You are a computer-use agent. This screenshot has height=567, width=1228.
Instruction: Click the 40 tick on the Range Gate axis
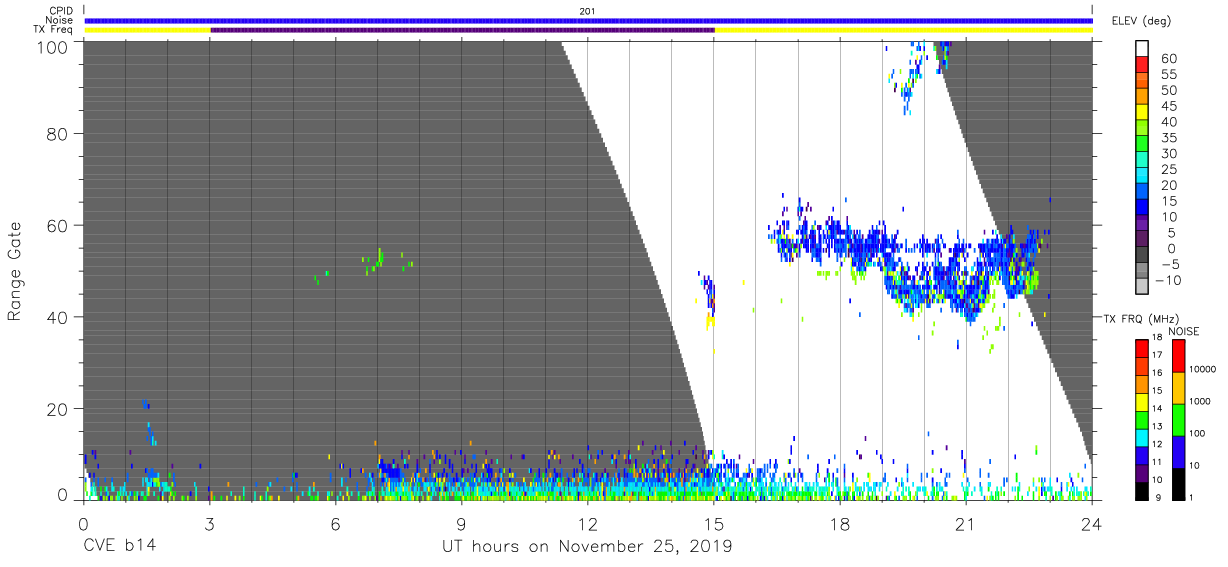pyautogui.click(x=57, y=317)
